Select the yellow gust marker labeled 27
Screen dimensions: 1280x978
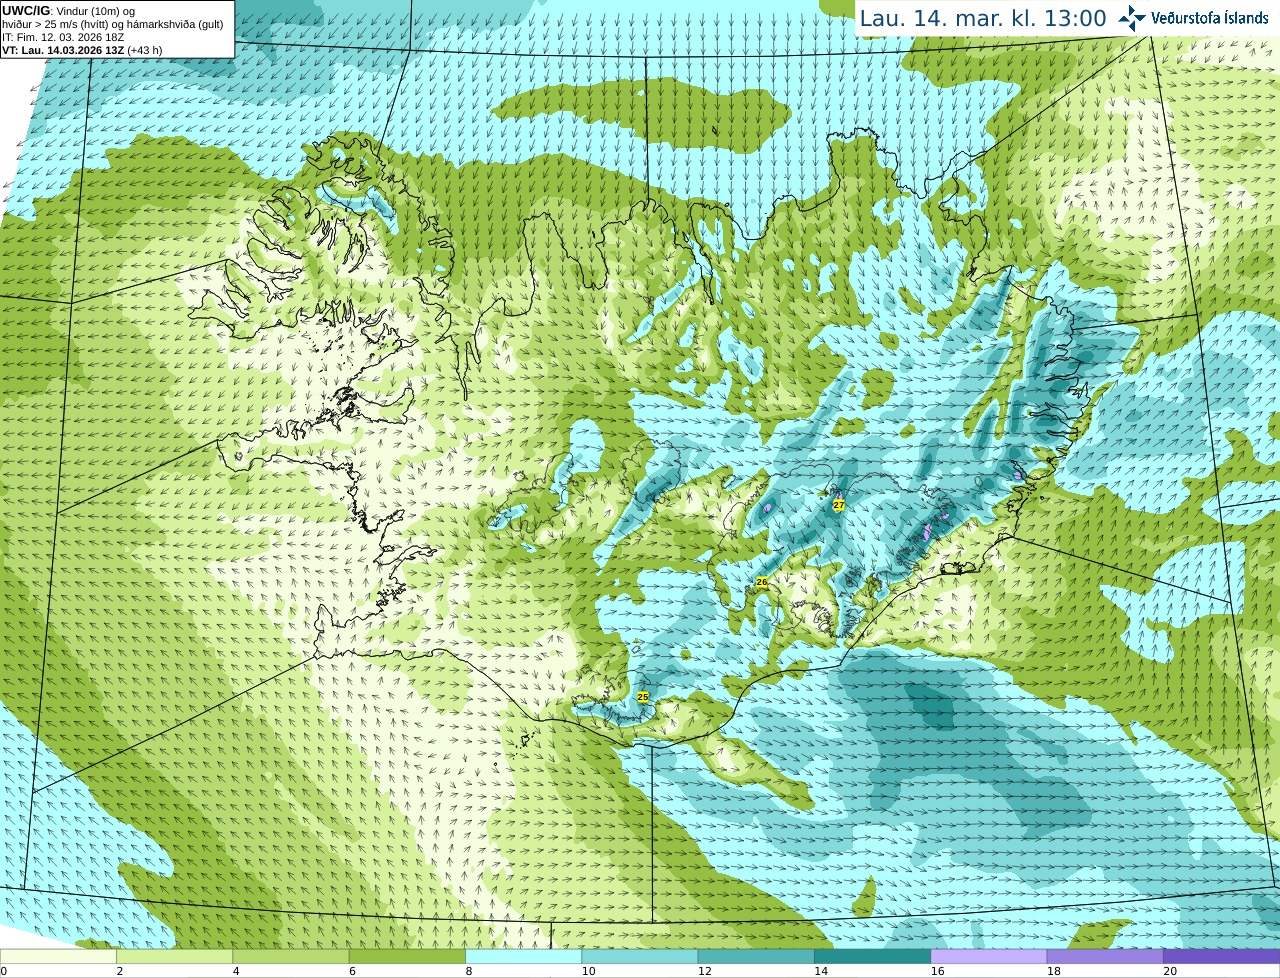[839, 505]
